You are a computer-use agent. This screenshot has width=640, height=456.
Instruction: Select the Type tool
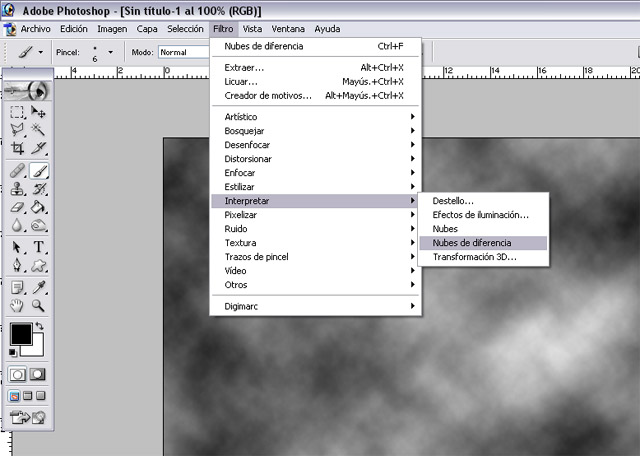(x=39, y=247)
